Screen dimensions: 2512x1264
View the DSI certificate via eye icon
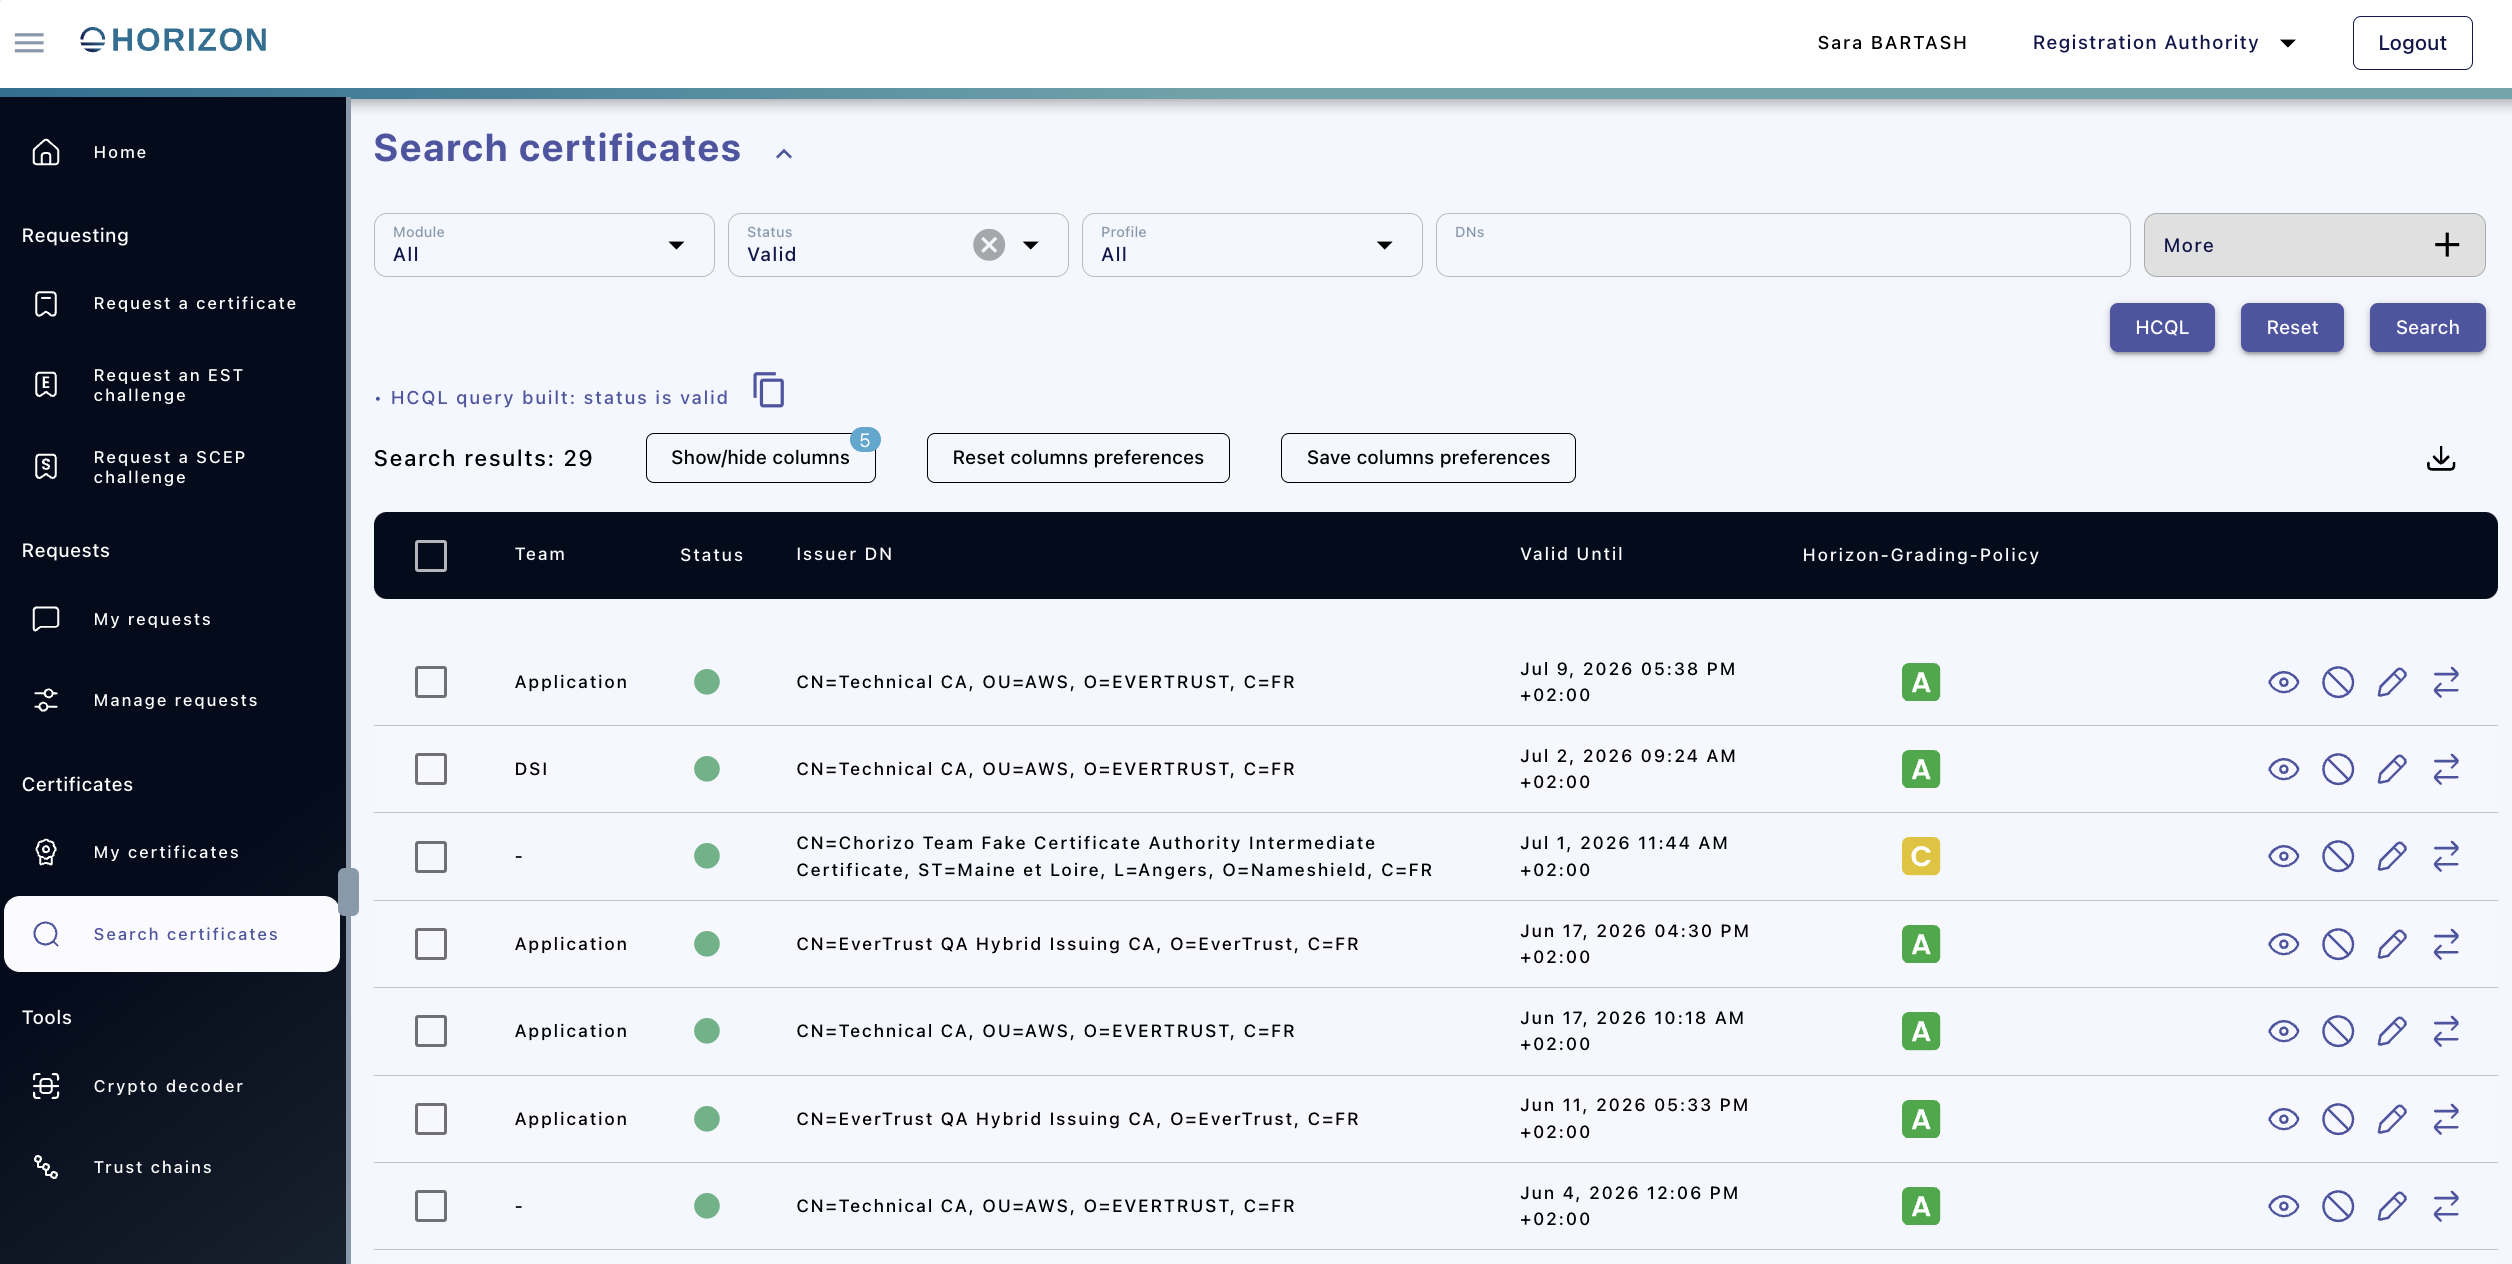(2283, 769)
